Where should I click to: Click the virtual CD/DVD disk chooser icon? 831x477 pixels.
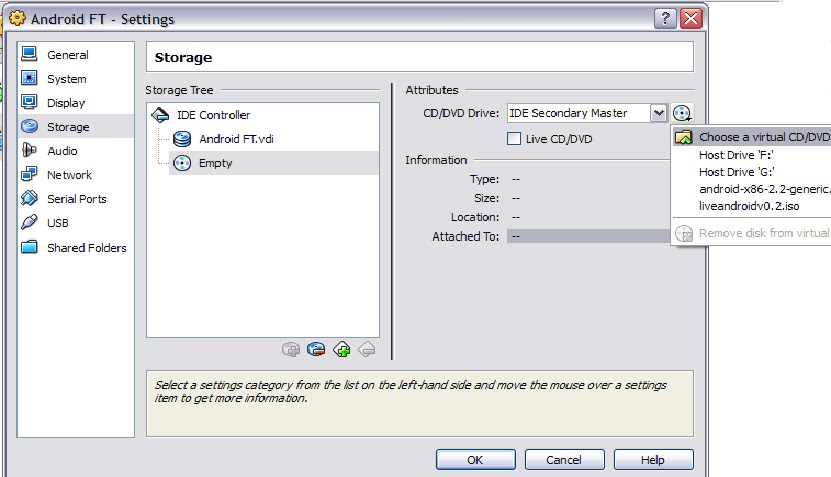[682, 113]
